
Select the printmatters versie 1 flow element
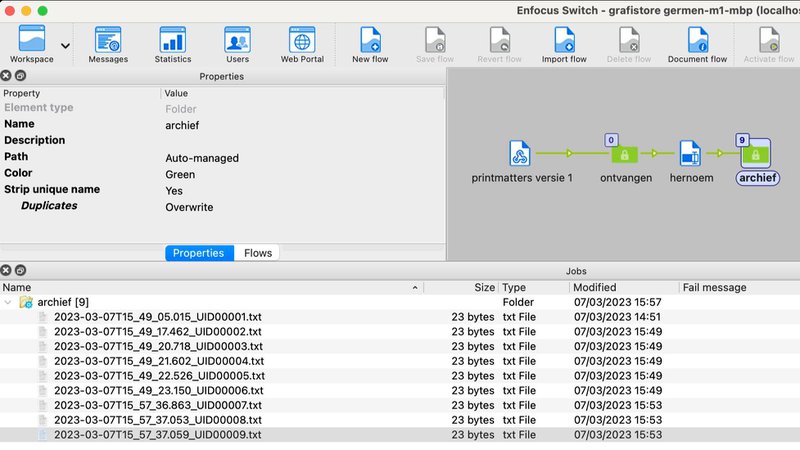click(x=520, y=154)
